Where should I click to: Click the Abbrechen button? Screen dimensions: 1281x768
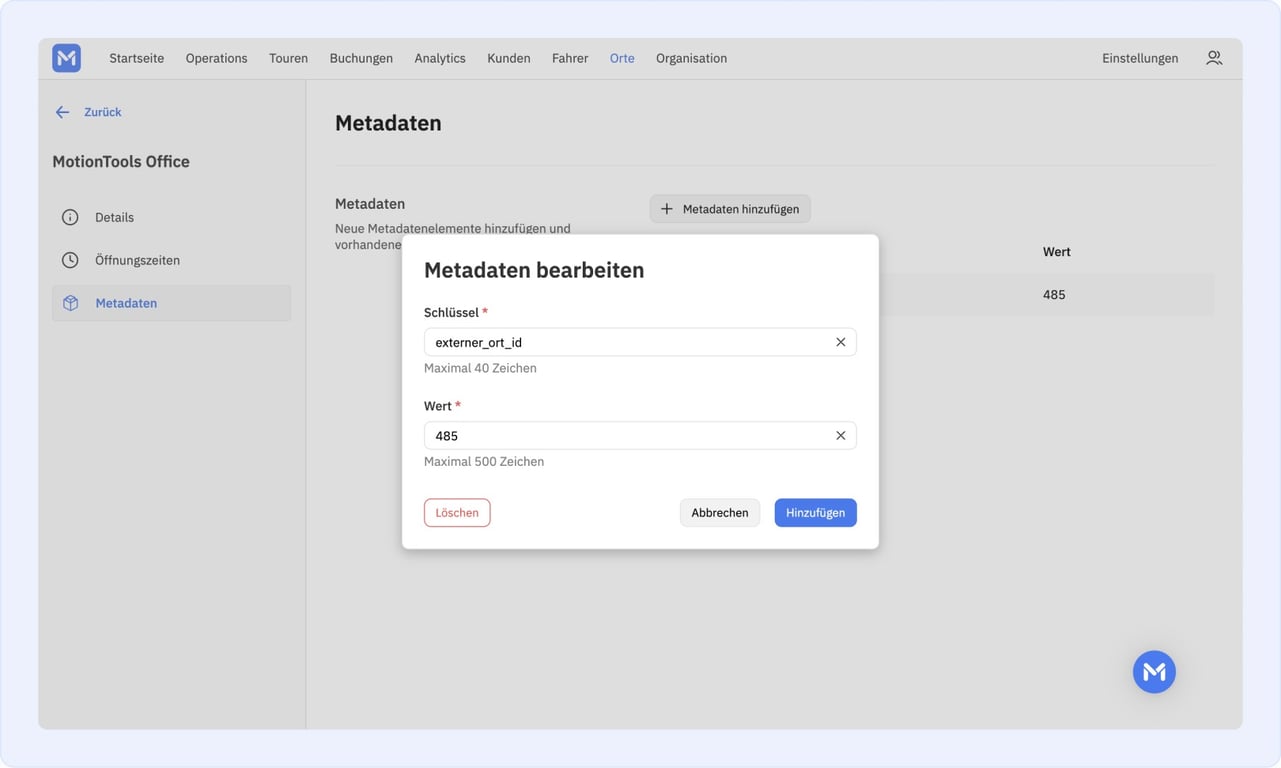720,513
